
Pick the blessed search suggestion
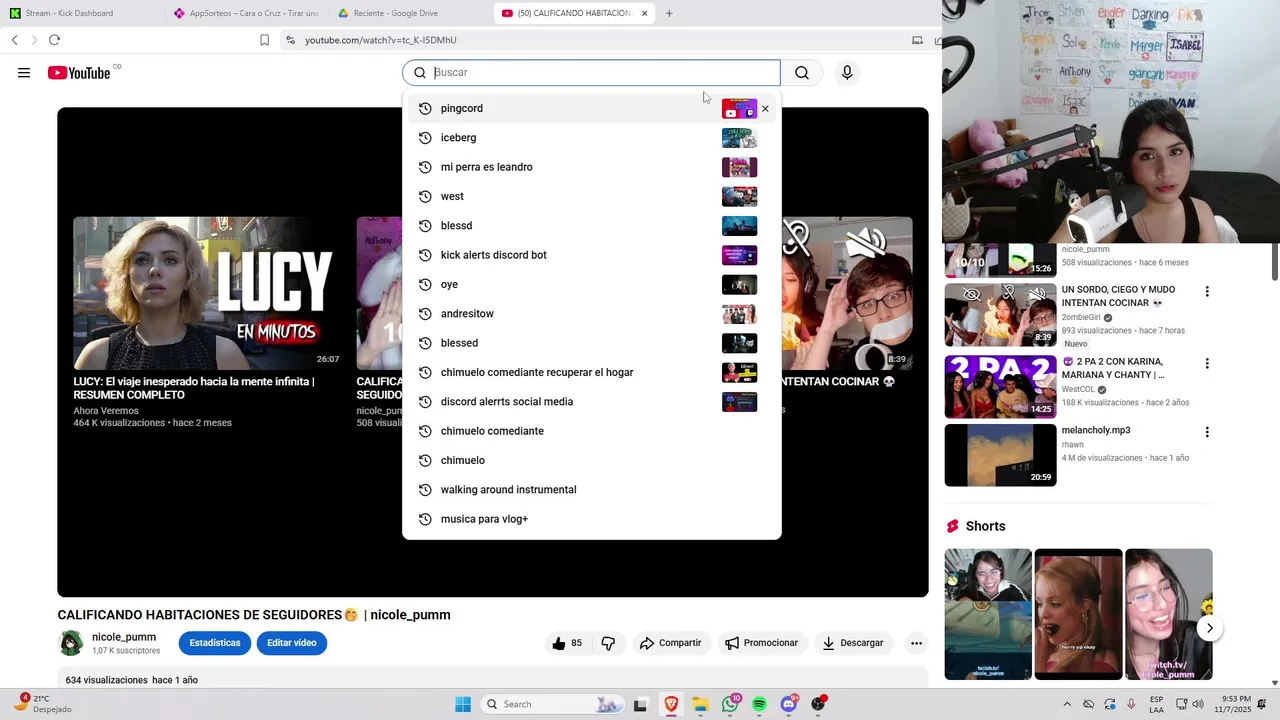pos(591,343)
